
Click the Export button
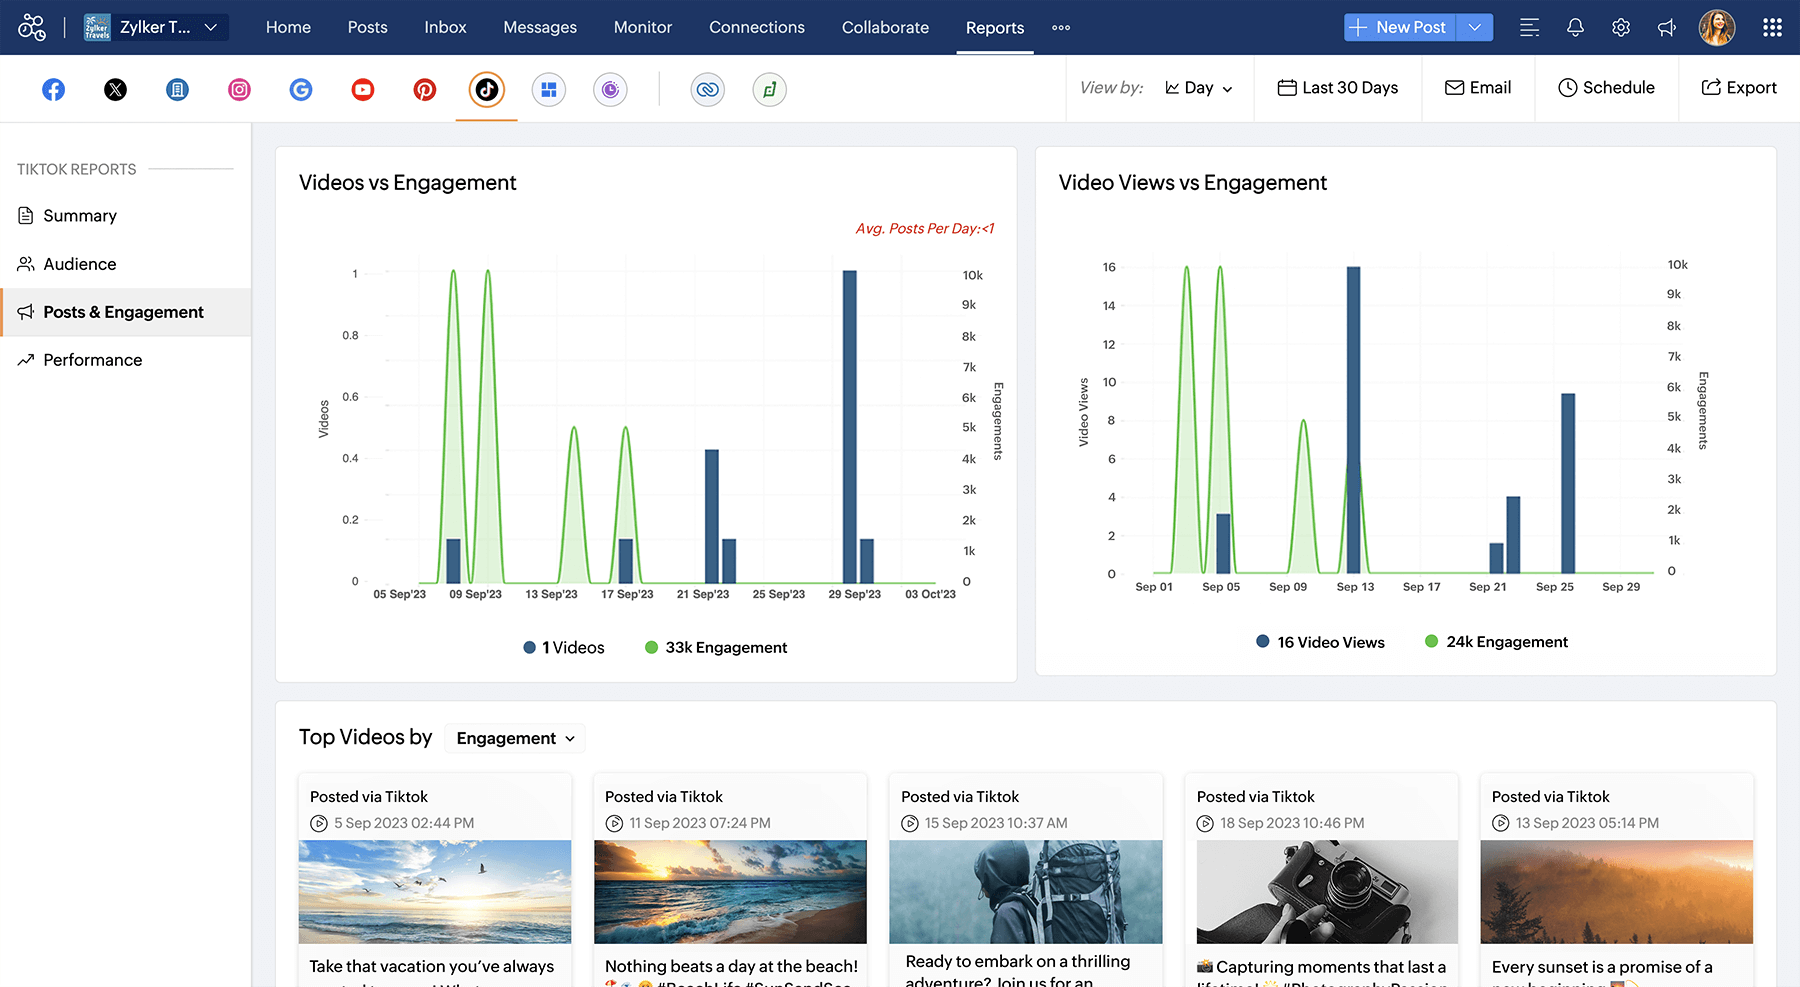[x=1739, y=88]
